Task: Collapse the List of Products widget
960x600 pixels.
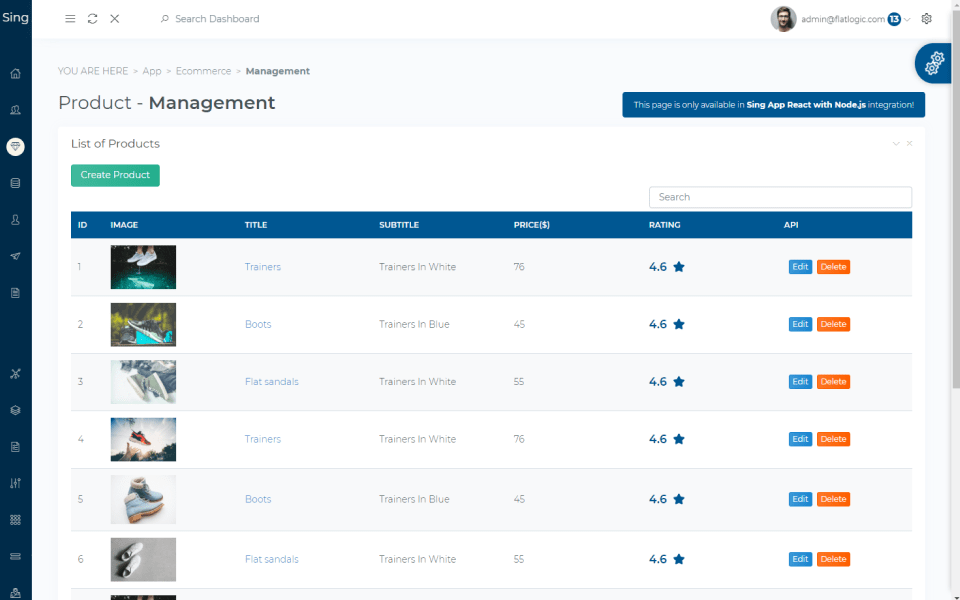Action: pos(896,144)
